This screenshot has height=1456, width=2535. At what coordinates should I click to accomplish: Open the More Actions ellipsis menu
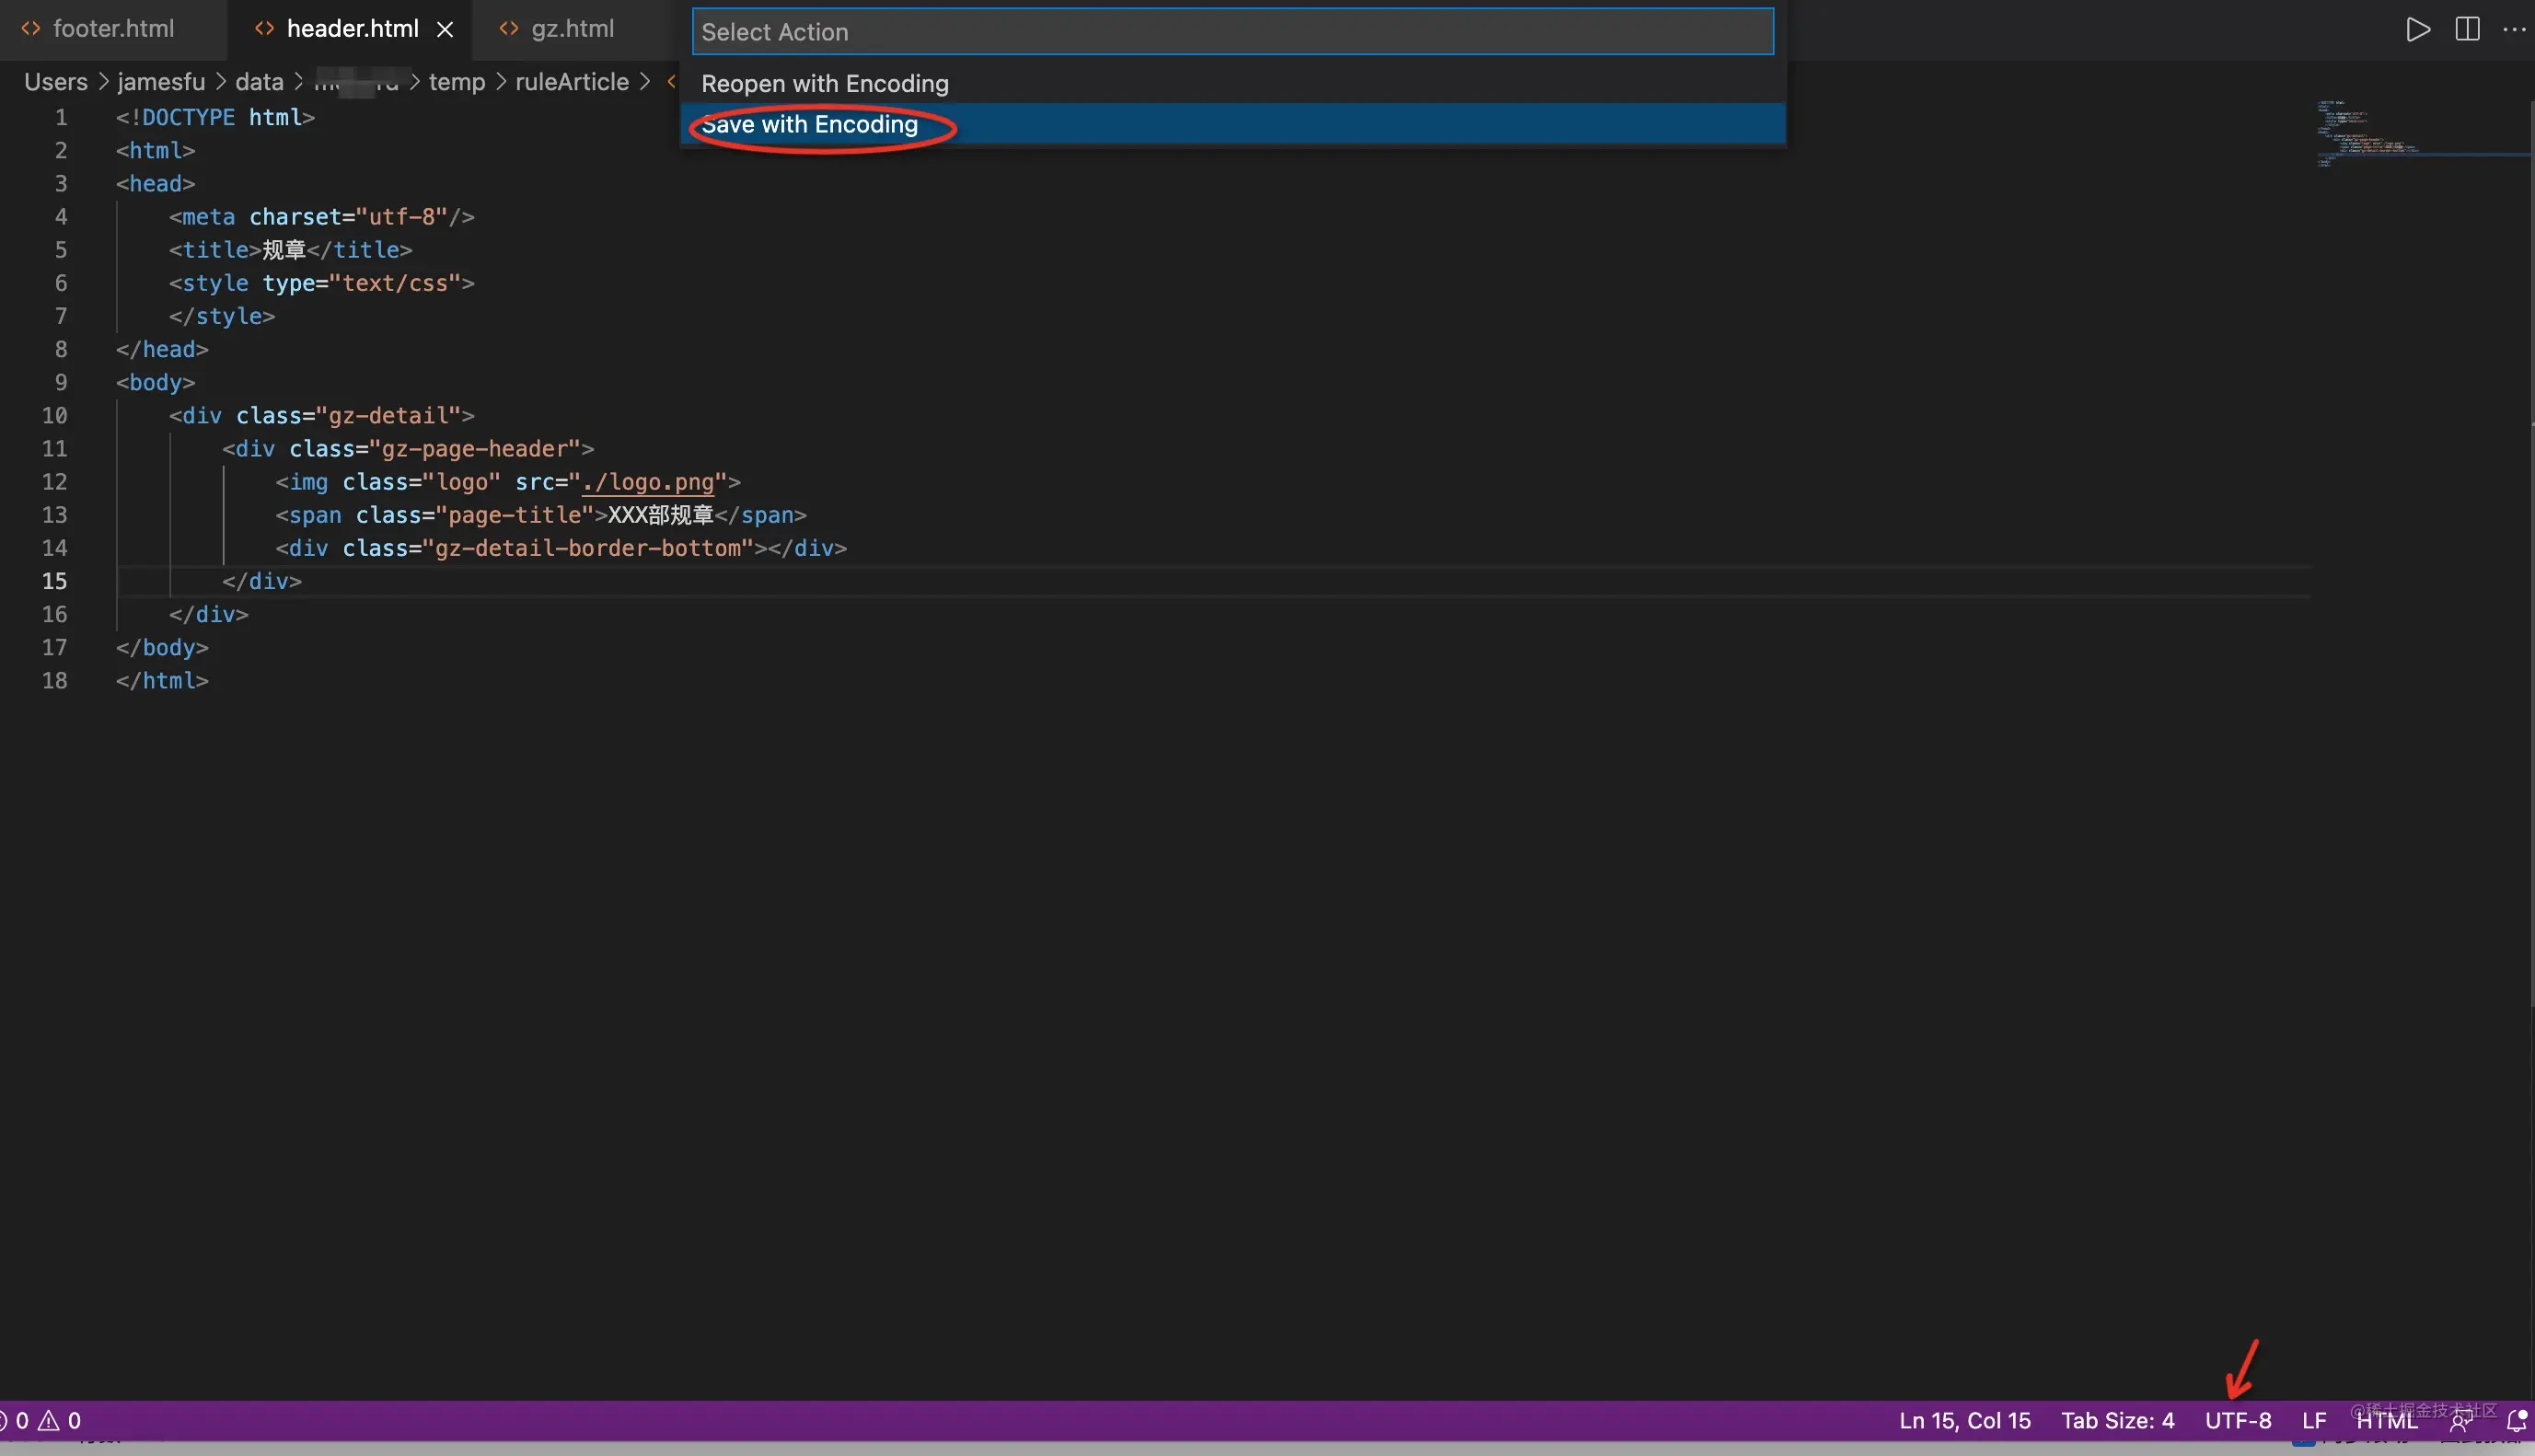coord(2513,29)
